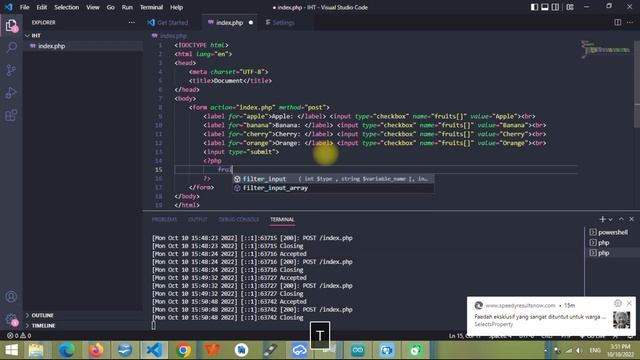Toggle the bottom panel layout icon
The height and width of the screenshot is (360, 640).
tap(545, 7)
